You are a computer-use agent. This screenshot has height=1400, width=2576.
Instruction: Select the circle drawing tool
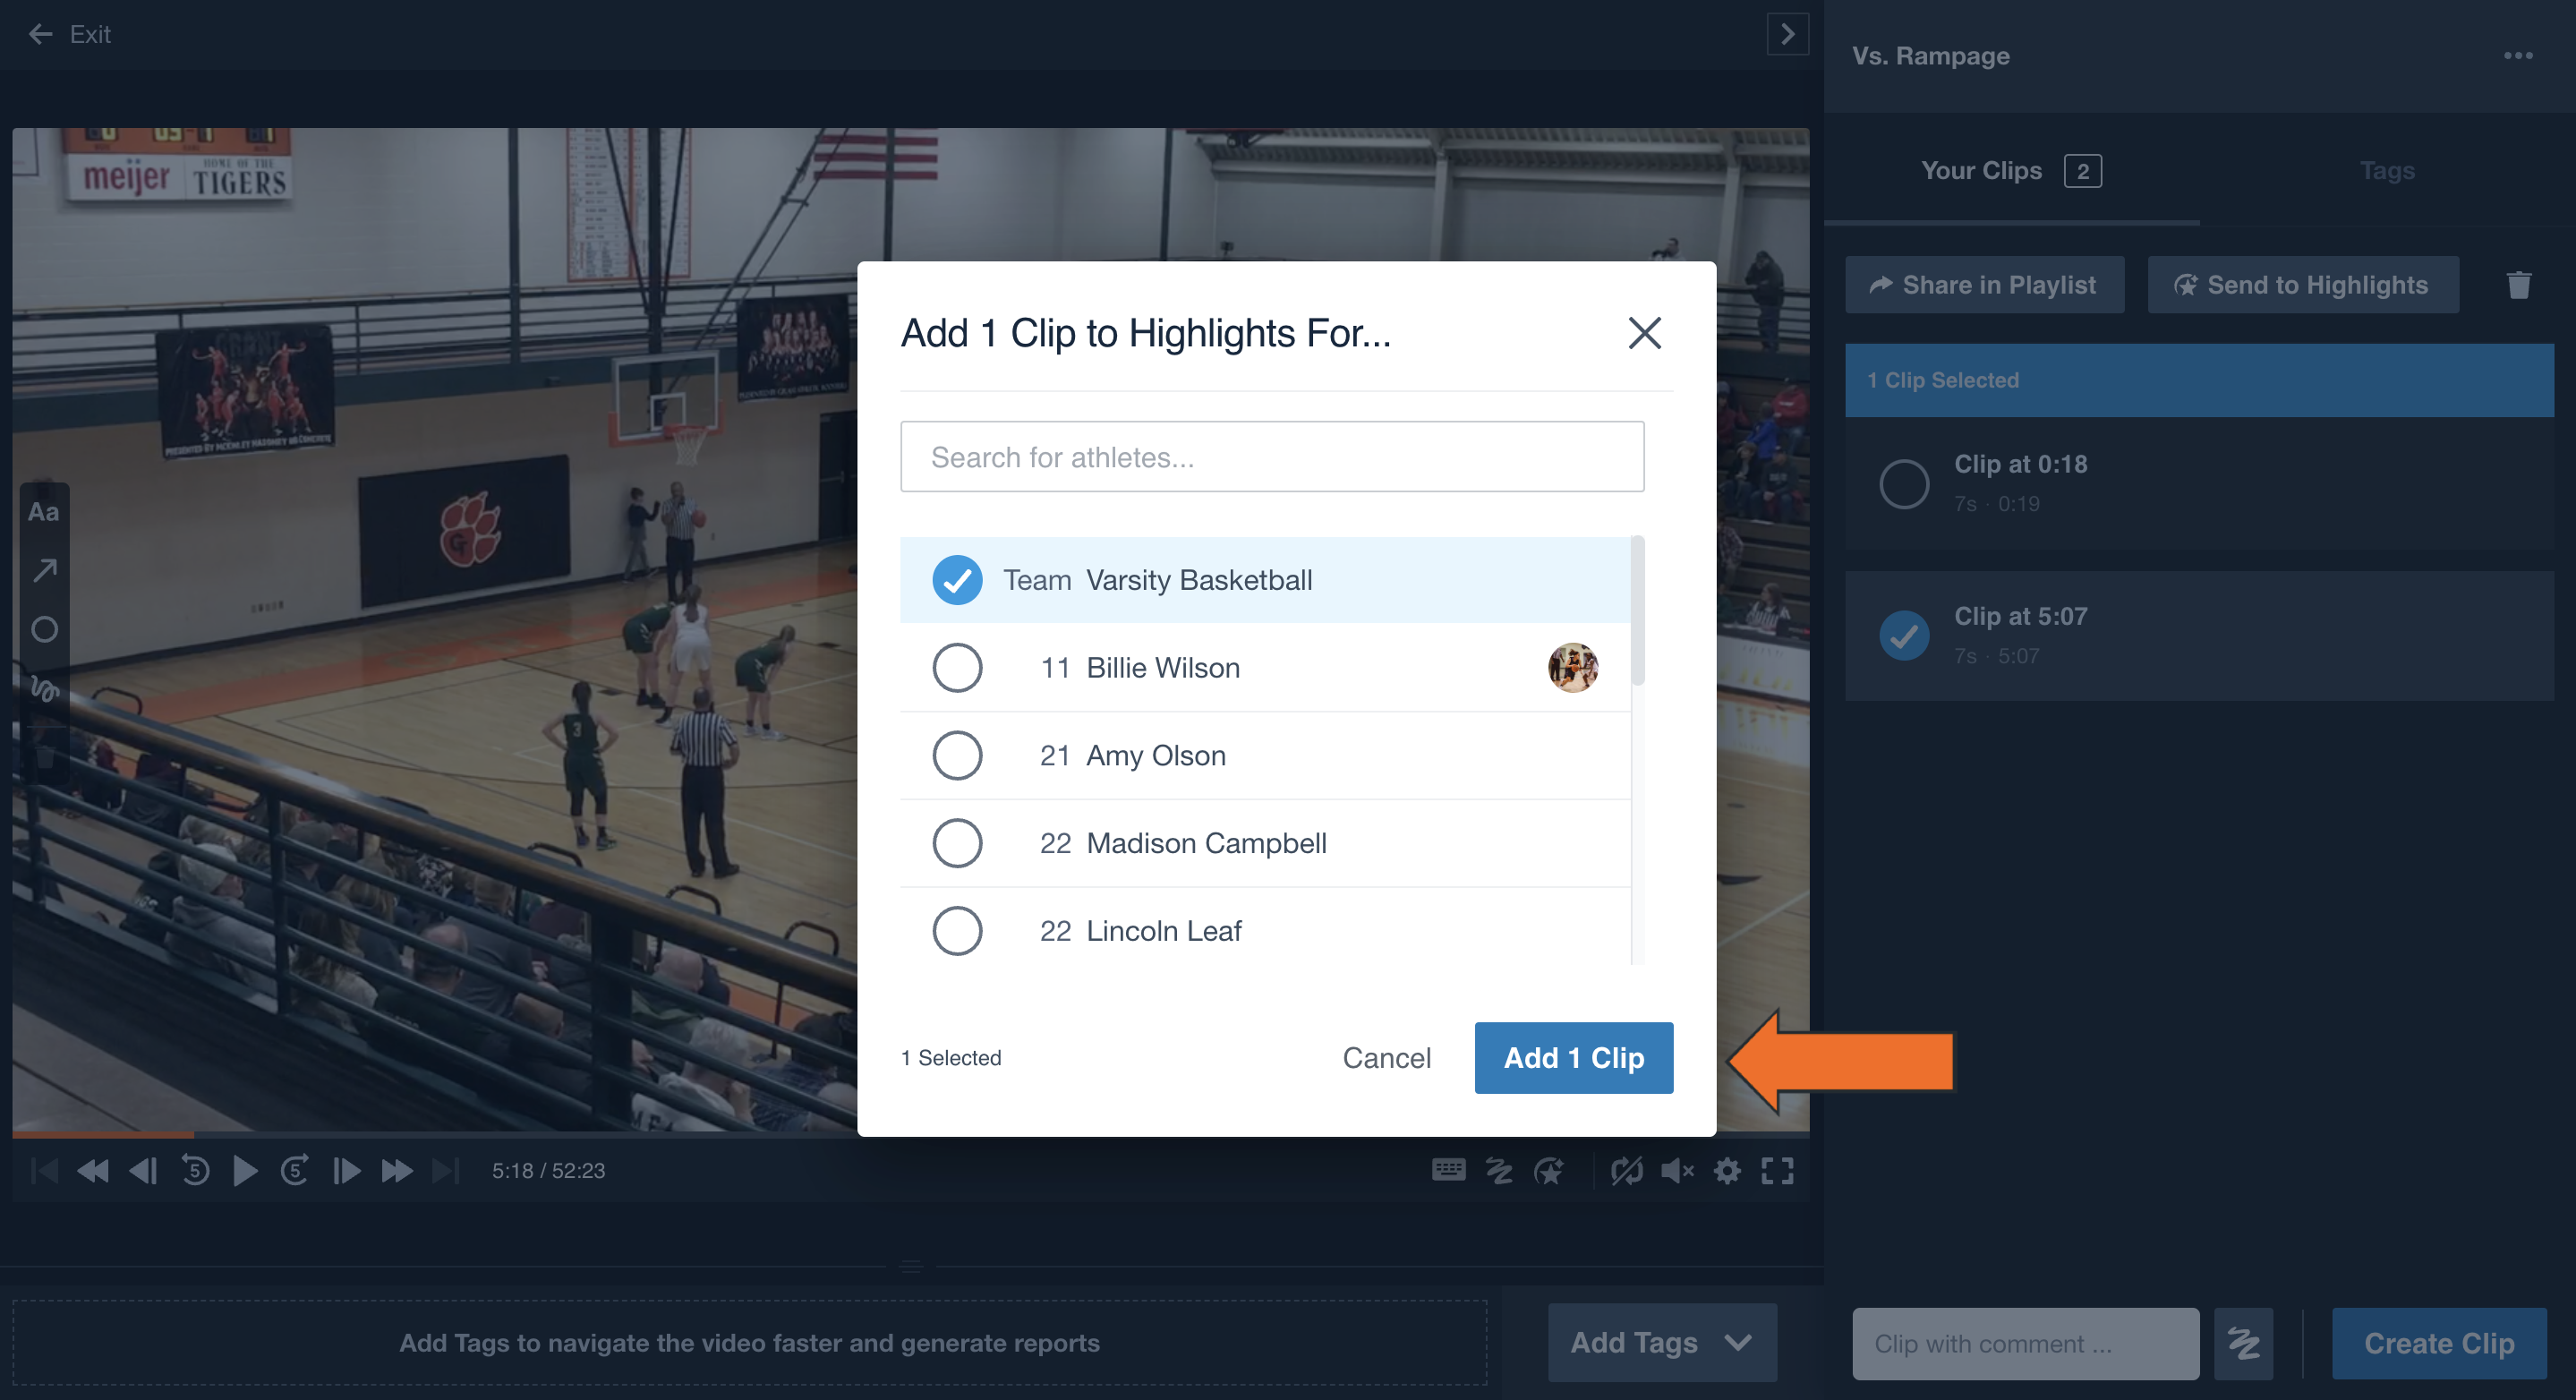coord(44,629)
